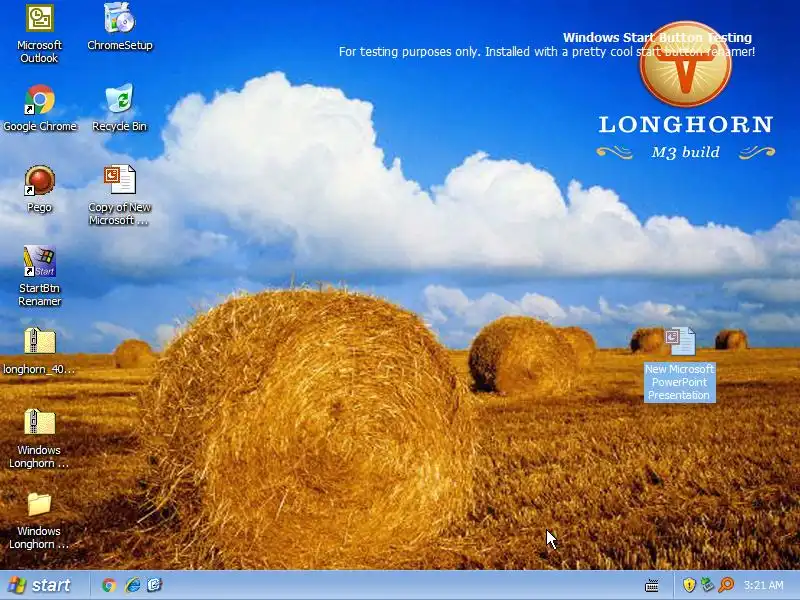Open the start menu button

38,585
